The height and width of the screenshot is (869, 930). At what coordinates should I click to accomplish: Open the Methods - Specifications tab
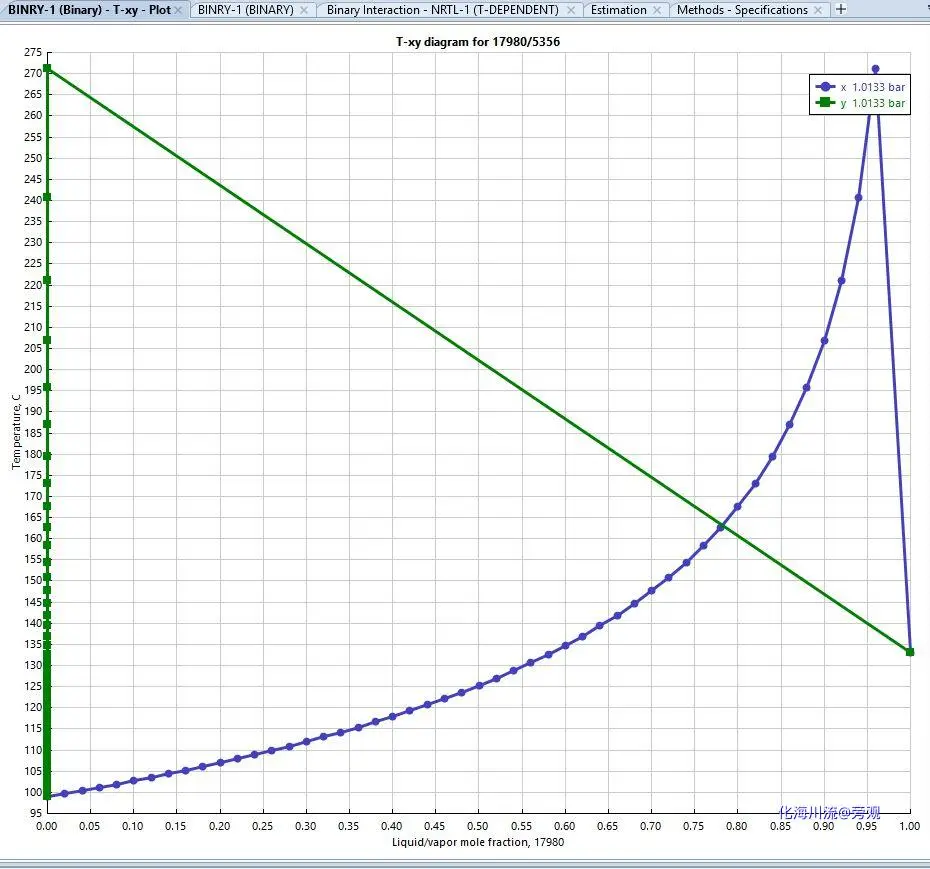[741, 10]
